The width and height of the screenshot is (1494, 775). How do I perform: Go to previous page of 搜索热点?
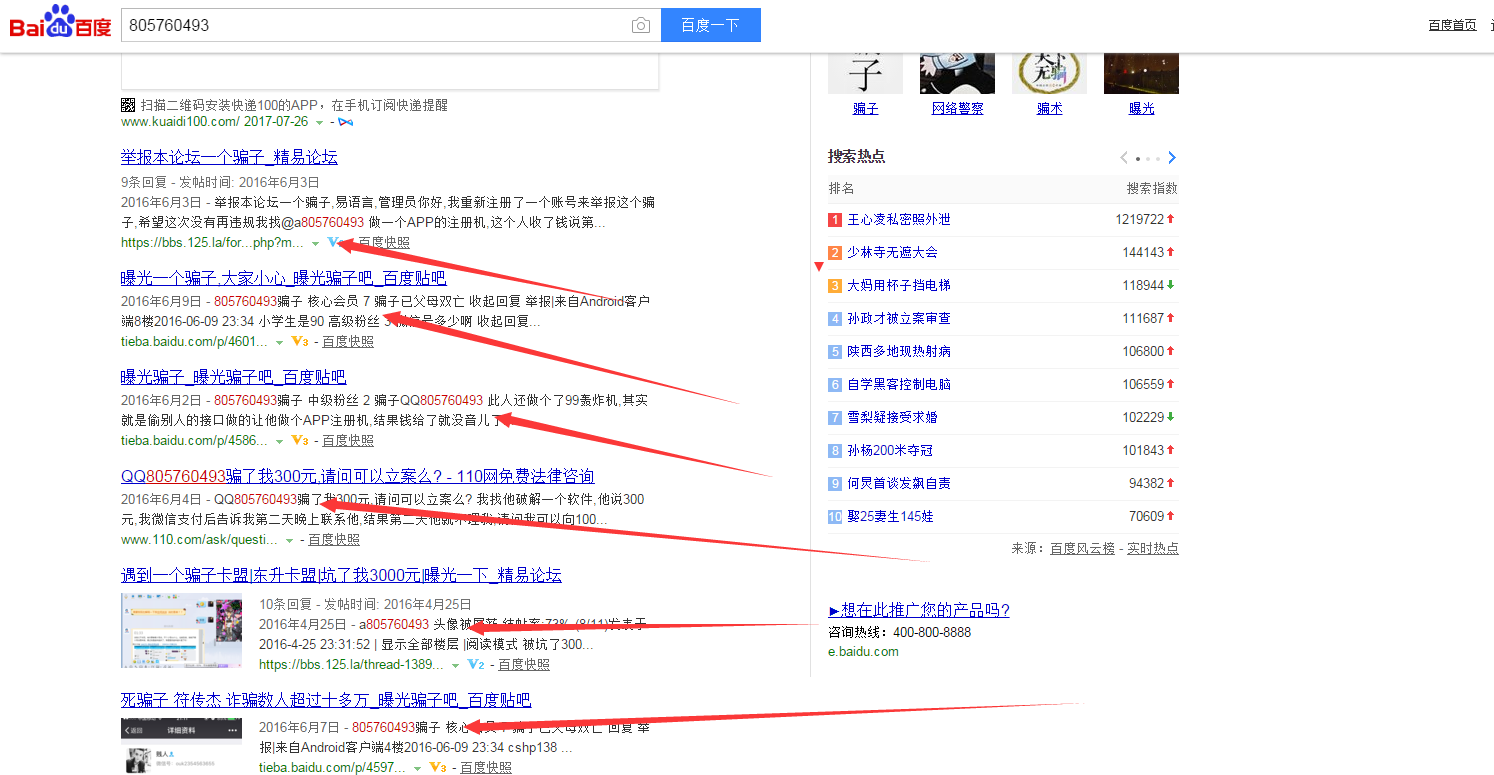point(1124,158)
